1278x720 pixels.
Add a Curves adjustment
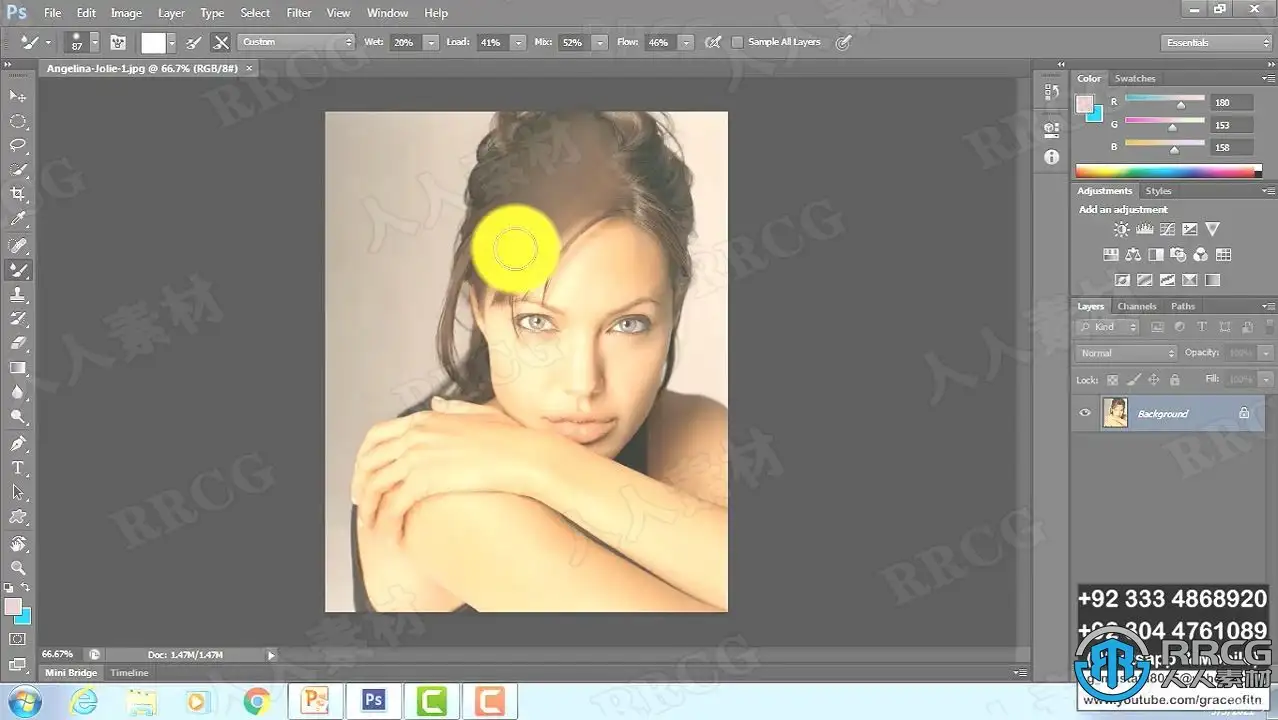[1167, 229]
